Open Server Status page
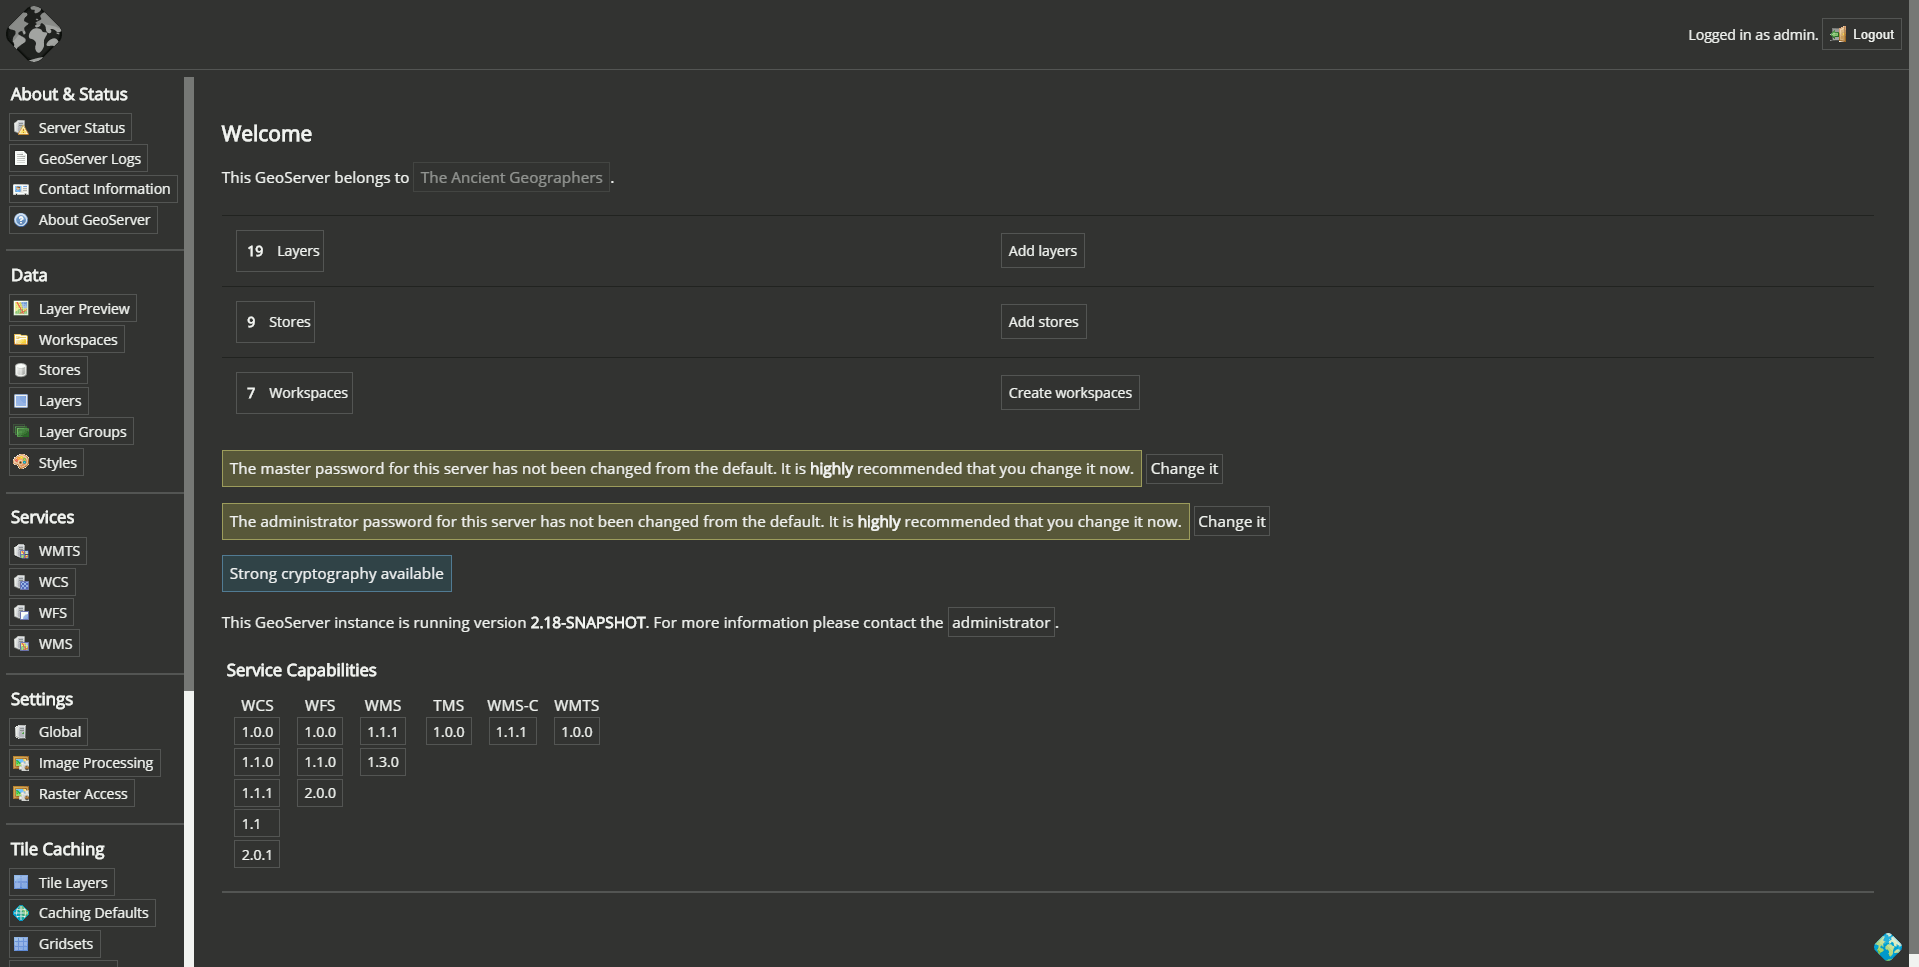This screenshot has width=1919, height=967. coord(70,128)
